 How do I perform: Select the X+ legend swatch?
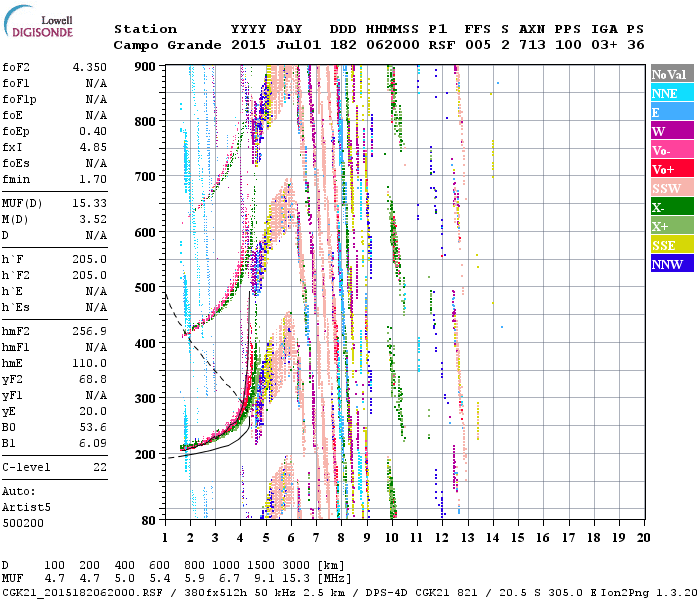[672, 225]
